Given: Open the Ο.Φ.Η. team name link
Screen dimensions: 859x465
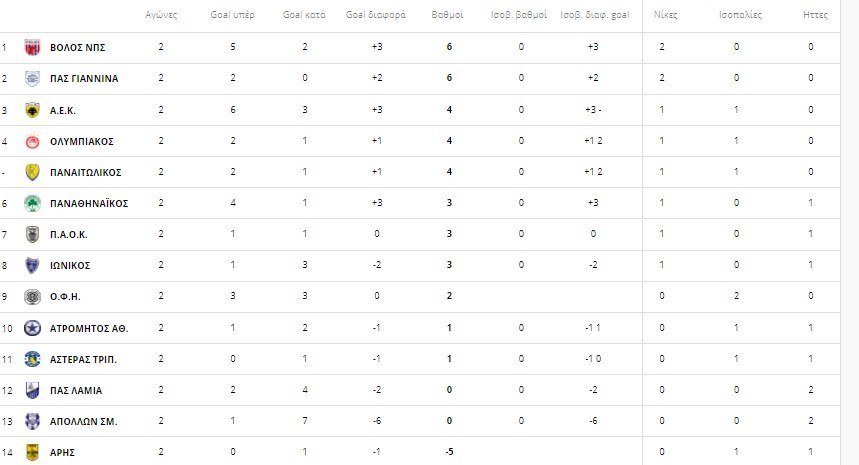Looking at the screenshot, I should click(66, 296).
